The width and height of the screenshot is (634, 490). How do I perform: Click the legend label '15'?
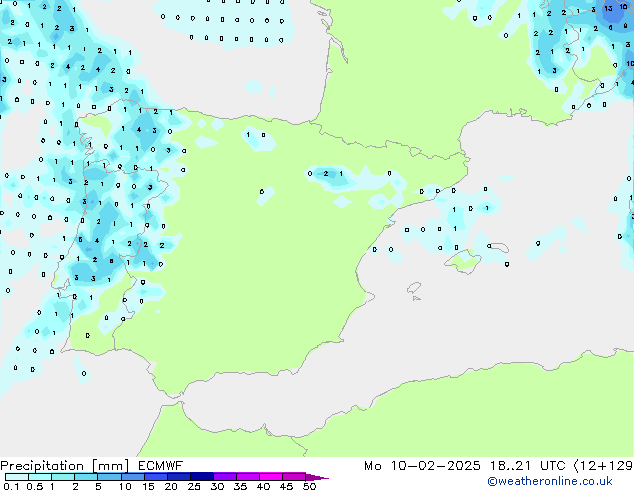point(148,486)
